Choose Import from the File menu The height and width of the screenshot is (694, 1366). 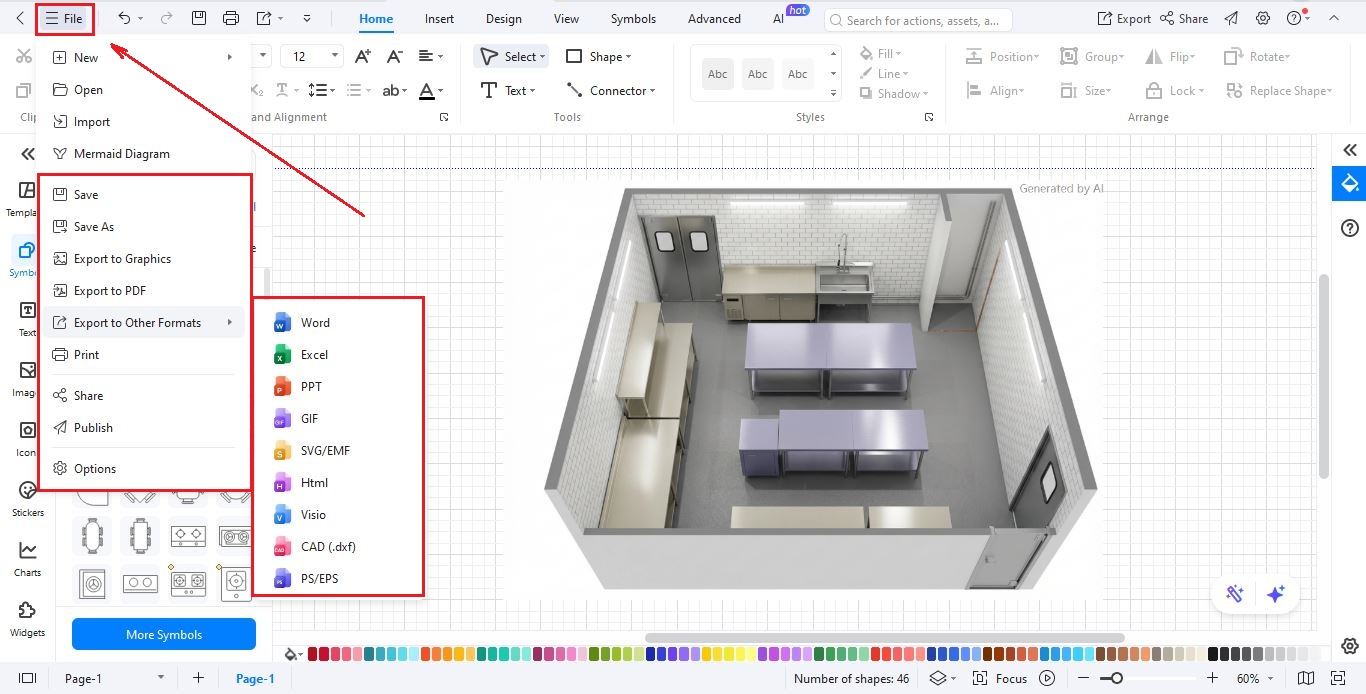coord(144,121)
